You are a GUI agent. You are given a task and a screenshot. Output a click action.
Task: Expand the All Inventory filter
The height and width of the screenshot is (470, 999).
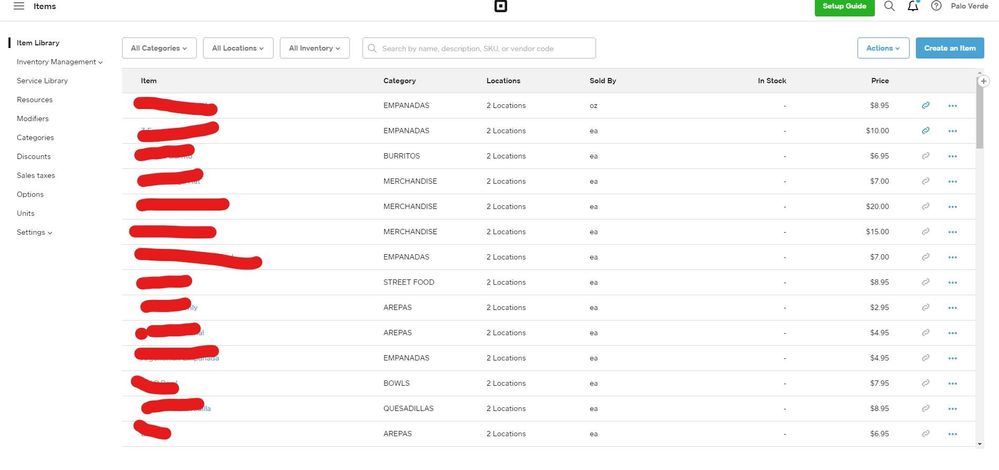coord(314,48)
